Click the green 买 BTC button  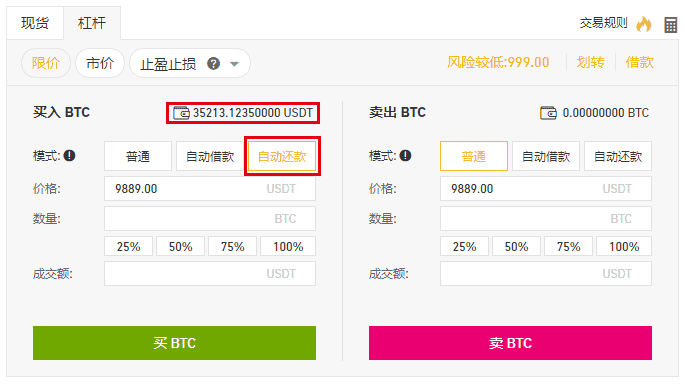click(174, 343)
